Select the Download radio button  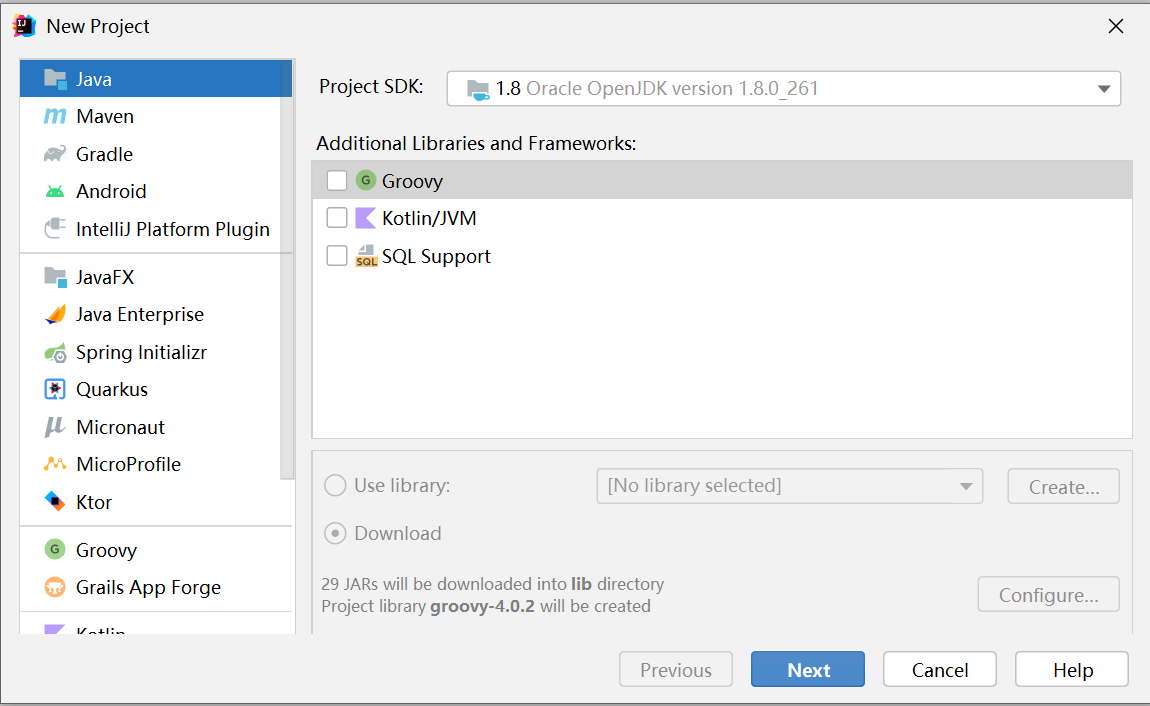336,534
